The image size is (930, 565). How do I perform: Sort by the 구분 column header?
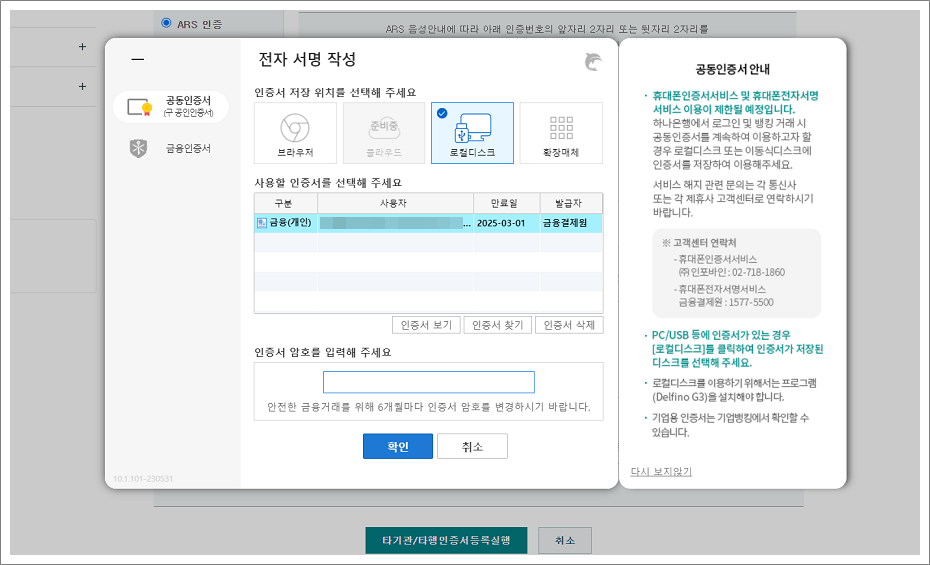point(286,203)
